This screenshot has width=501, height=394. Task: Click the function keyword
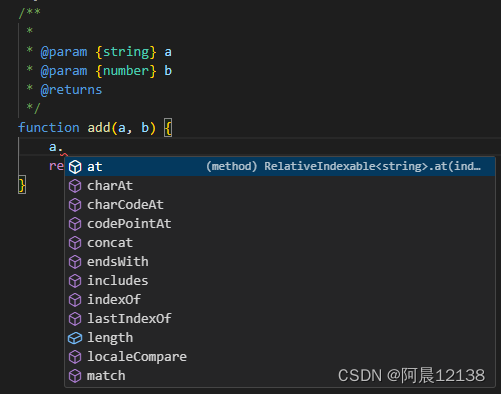coord(49,128)
